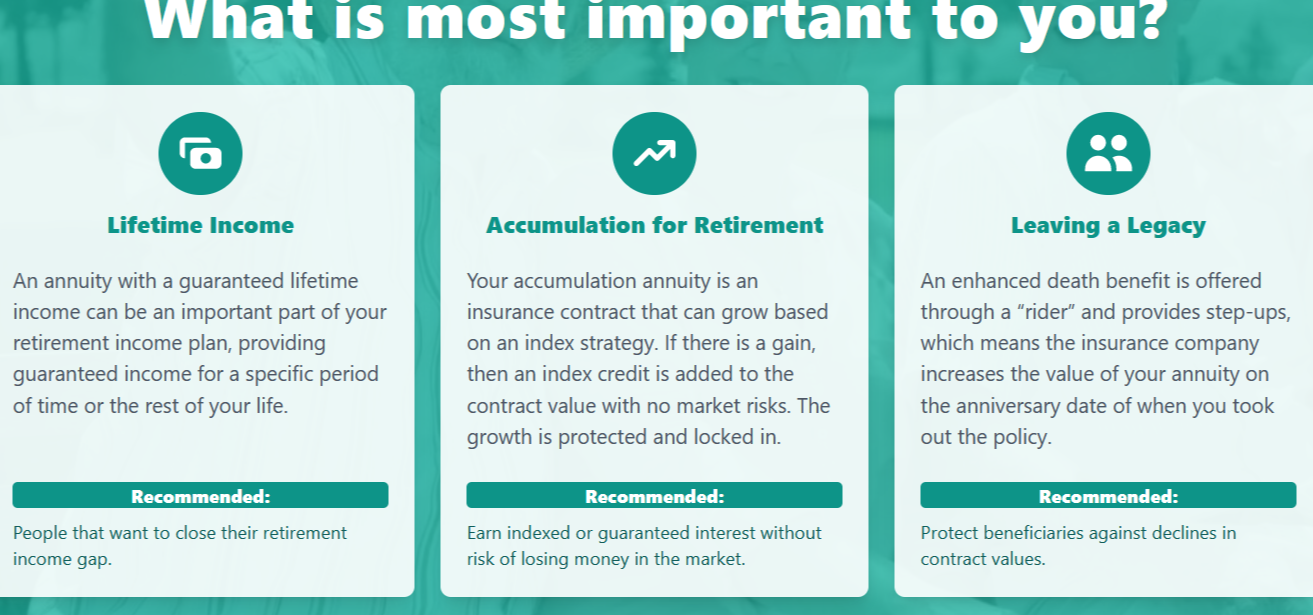This screenshot has height=615, width=1313.
Task: Click the Recommended bar under Accumulation for Retirement
Action: point(654,496)
